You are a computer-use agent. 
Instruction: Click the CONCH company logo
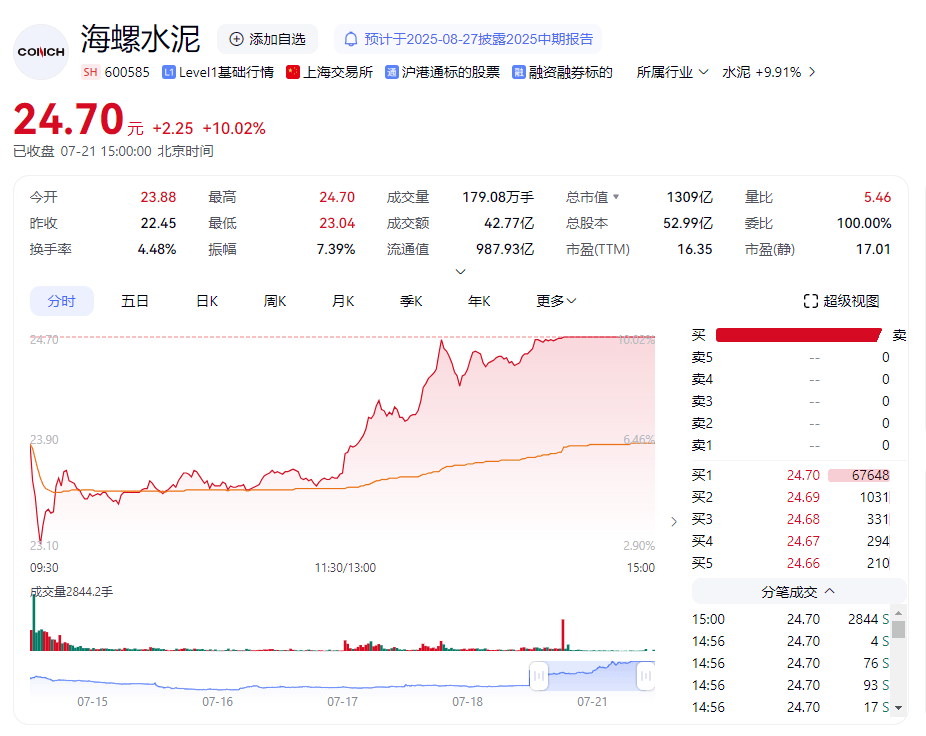pyautogui.click(x=41, y=52)
